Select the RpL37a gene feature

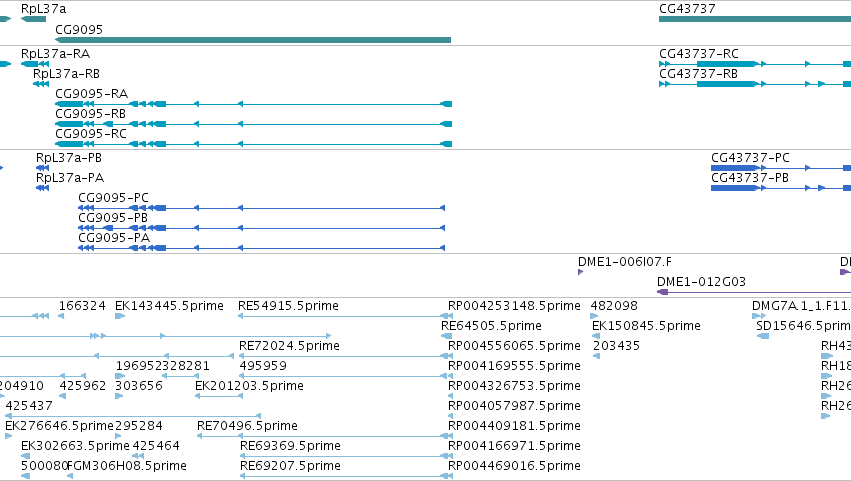tap(33, 19)
